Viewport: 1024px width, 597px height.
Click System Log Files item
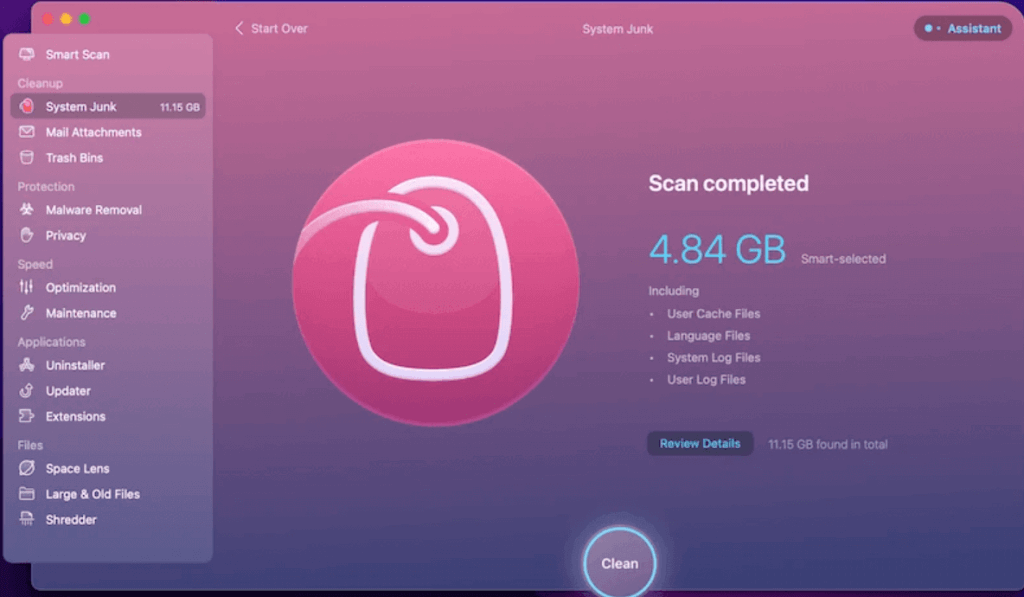coord(713,357)
